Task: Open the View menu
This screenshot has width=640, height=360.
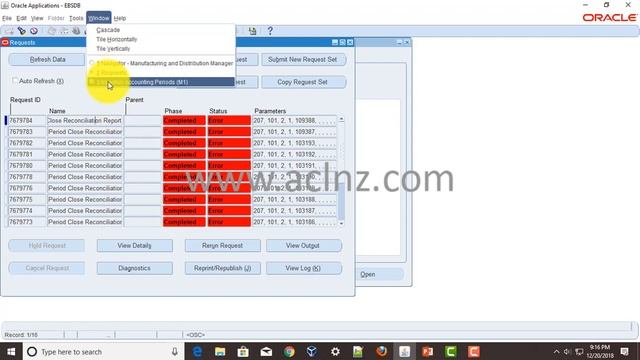Action: coord(37,18)
